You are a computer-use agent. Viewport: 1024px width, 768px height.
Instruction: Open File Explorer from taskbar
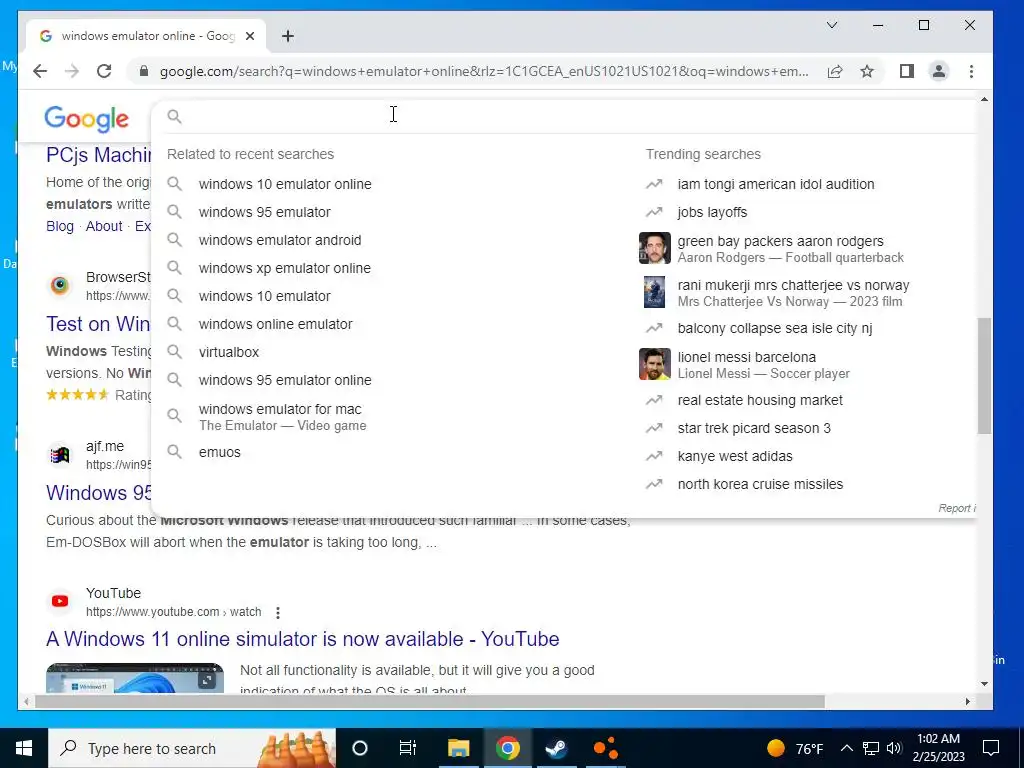(458, 748)
